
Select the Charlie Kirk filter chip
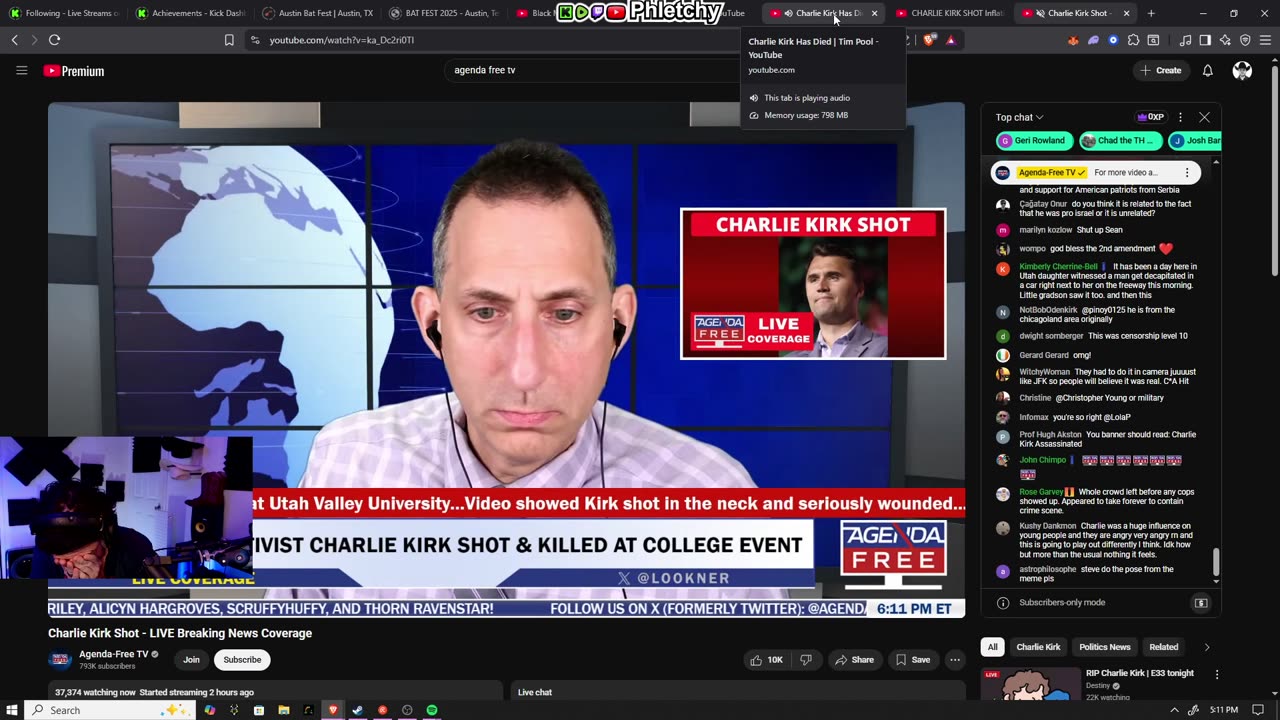click(1038, 647)
